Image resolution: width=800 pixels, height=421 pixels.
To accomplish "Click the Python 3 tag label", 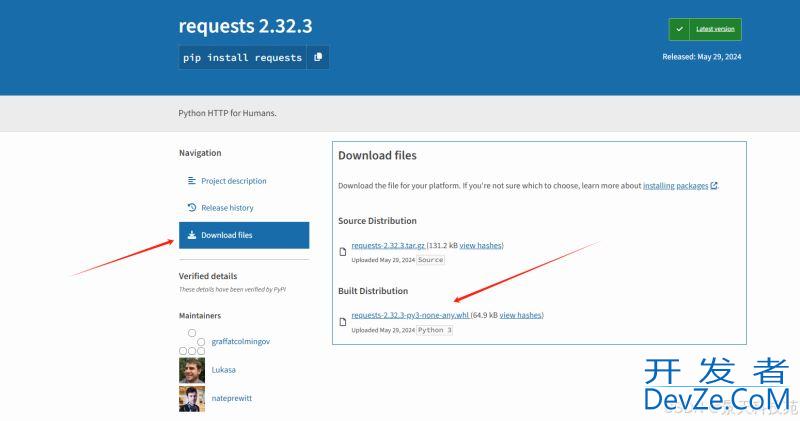I will coord(435,330).
